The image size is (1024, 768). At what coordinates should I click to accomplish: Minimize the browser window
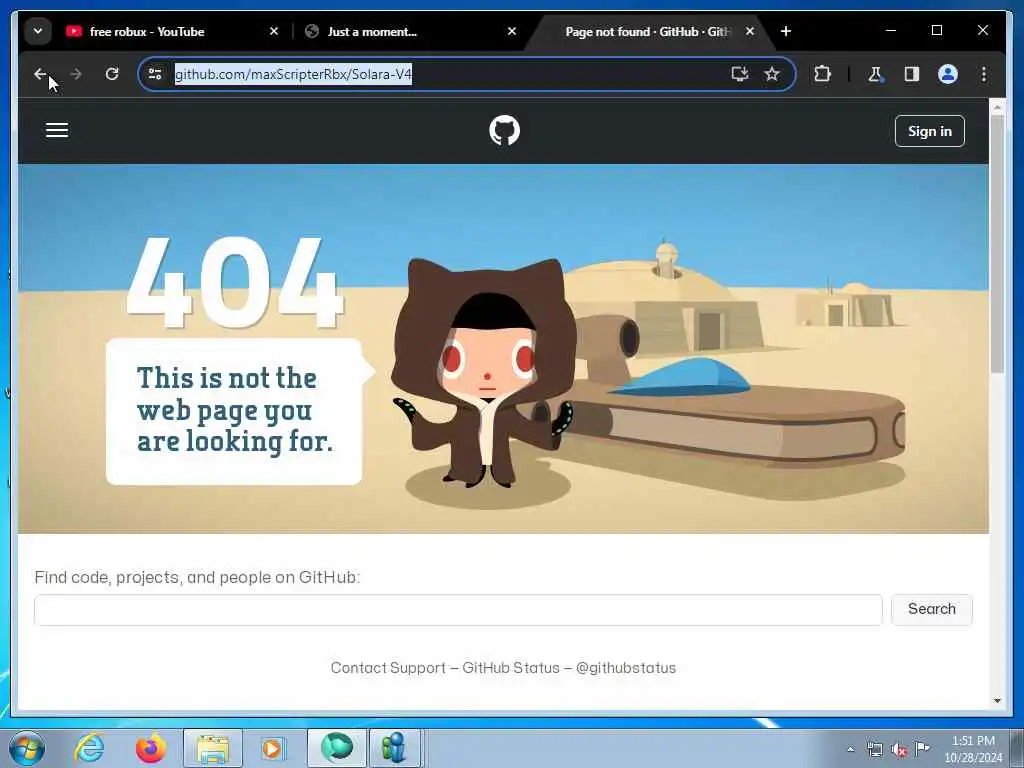(x=891, y=31)
